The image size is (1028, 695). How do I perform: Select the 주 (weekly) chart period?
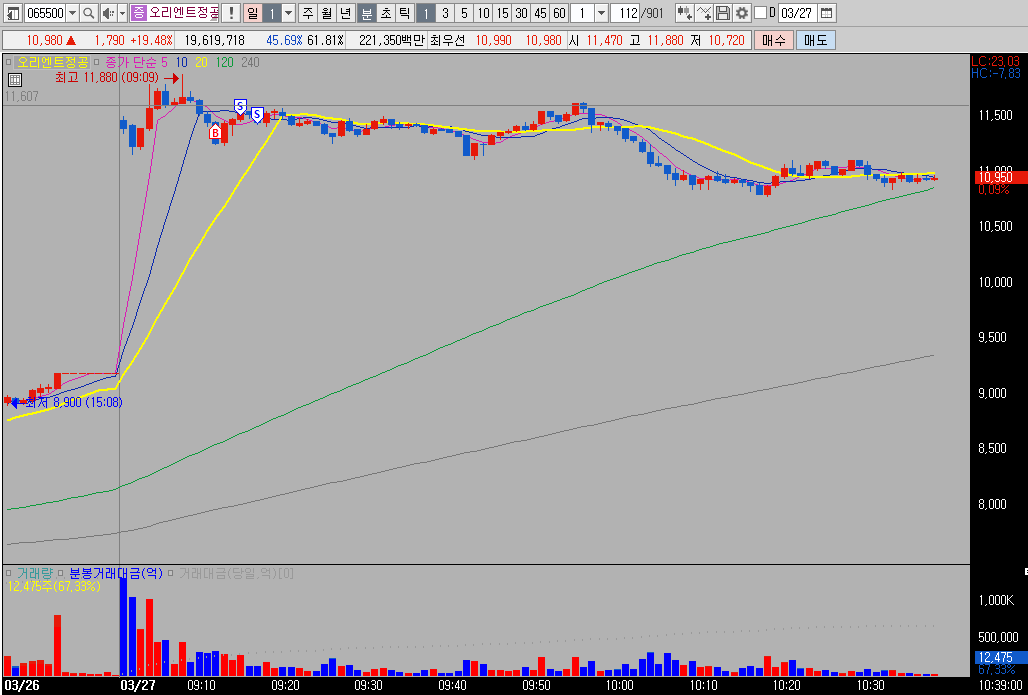[307, 12]
